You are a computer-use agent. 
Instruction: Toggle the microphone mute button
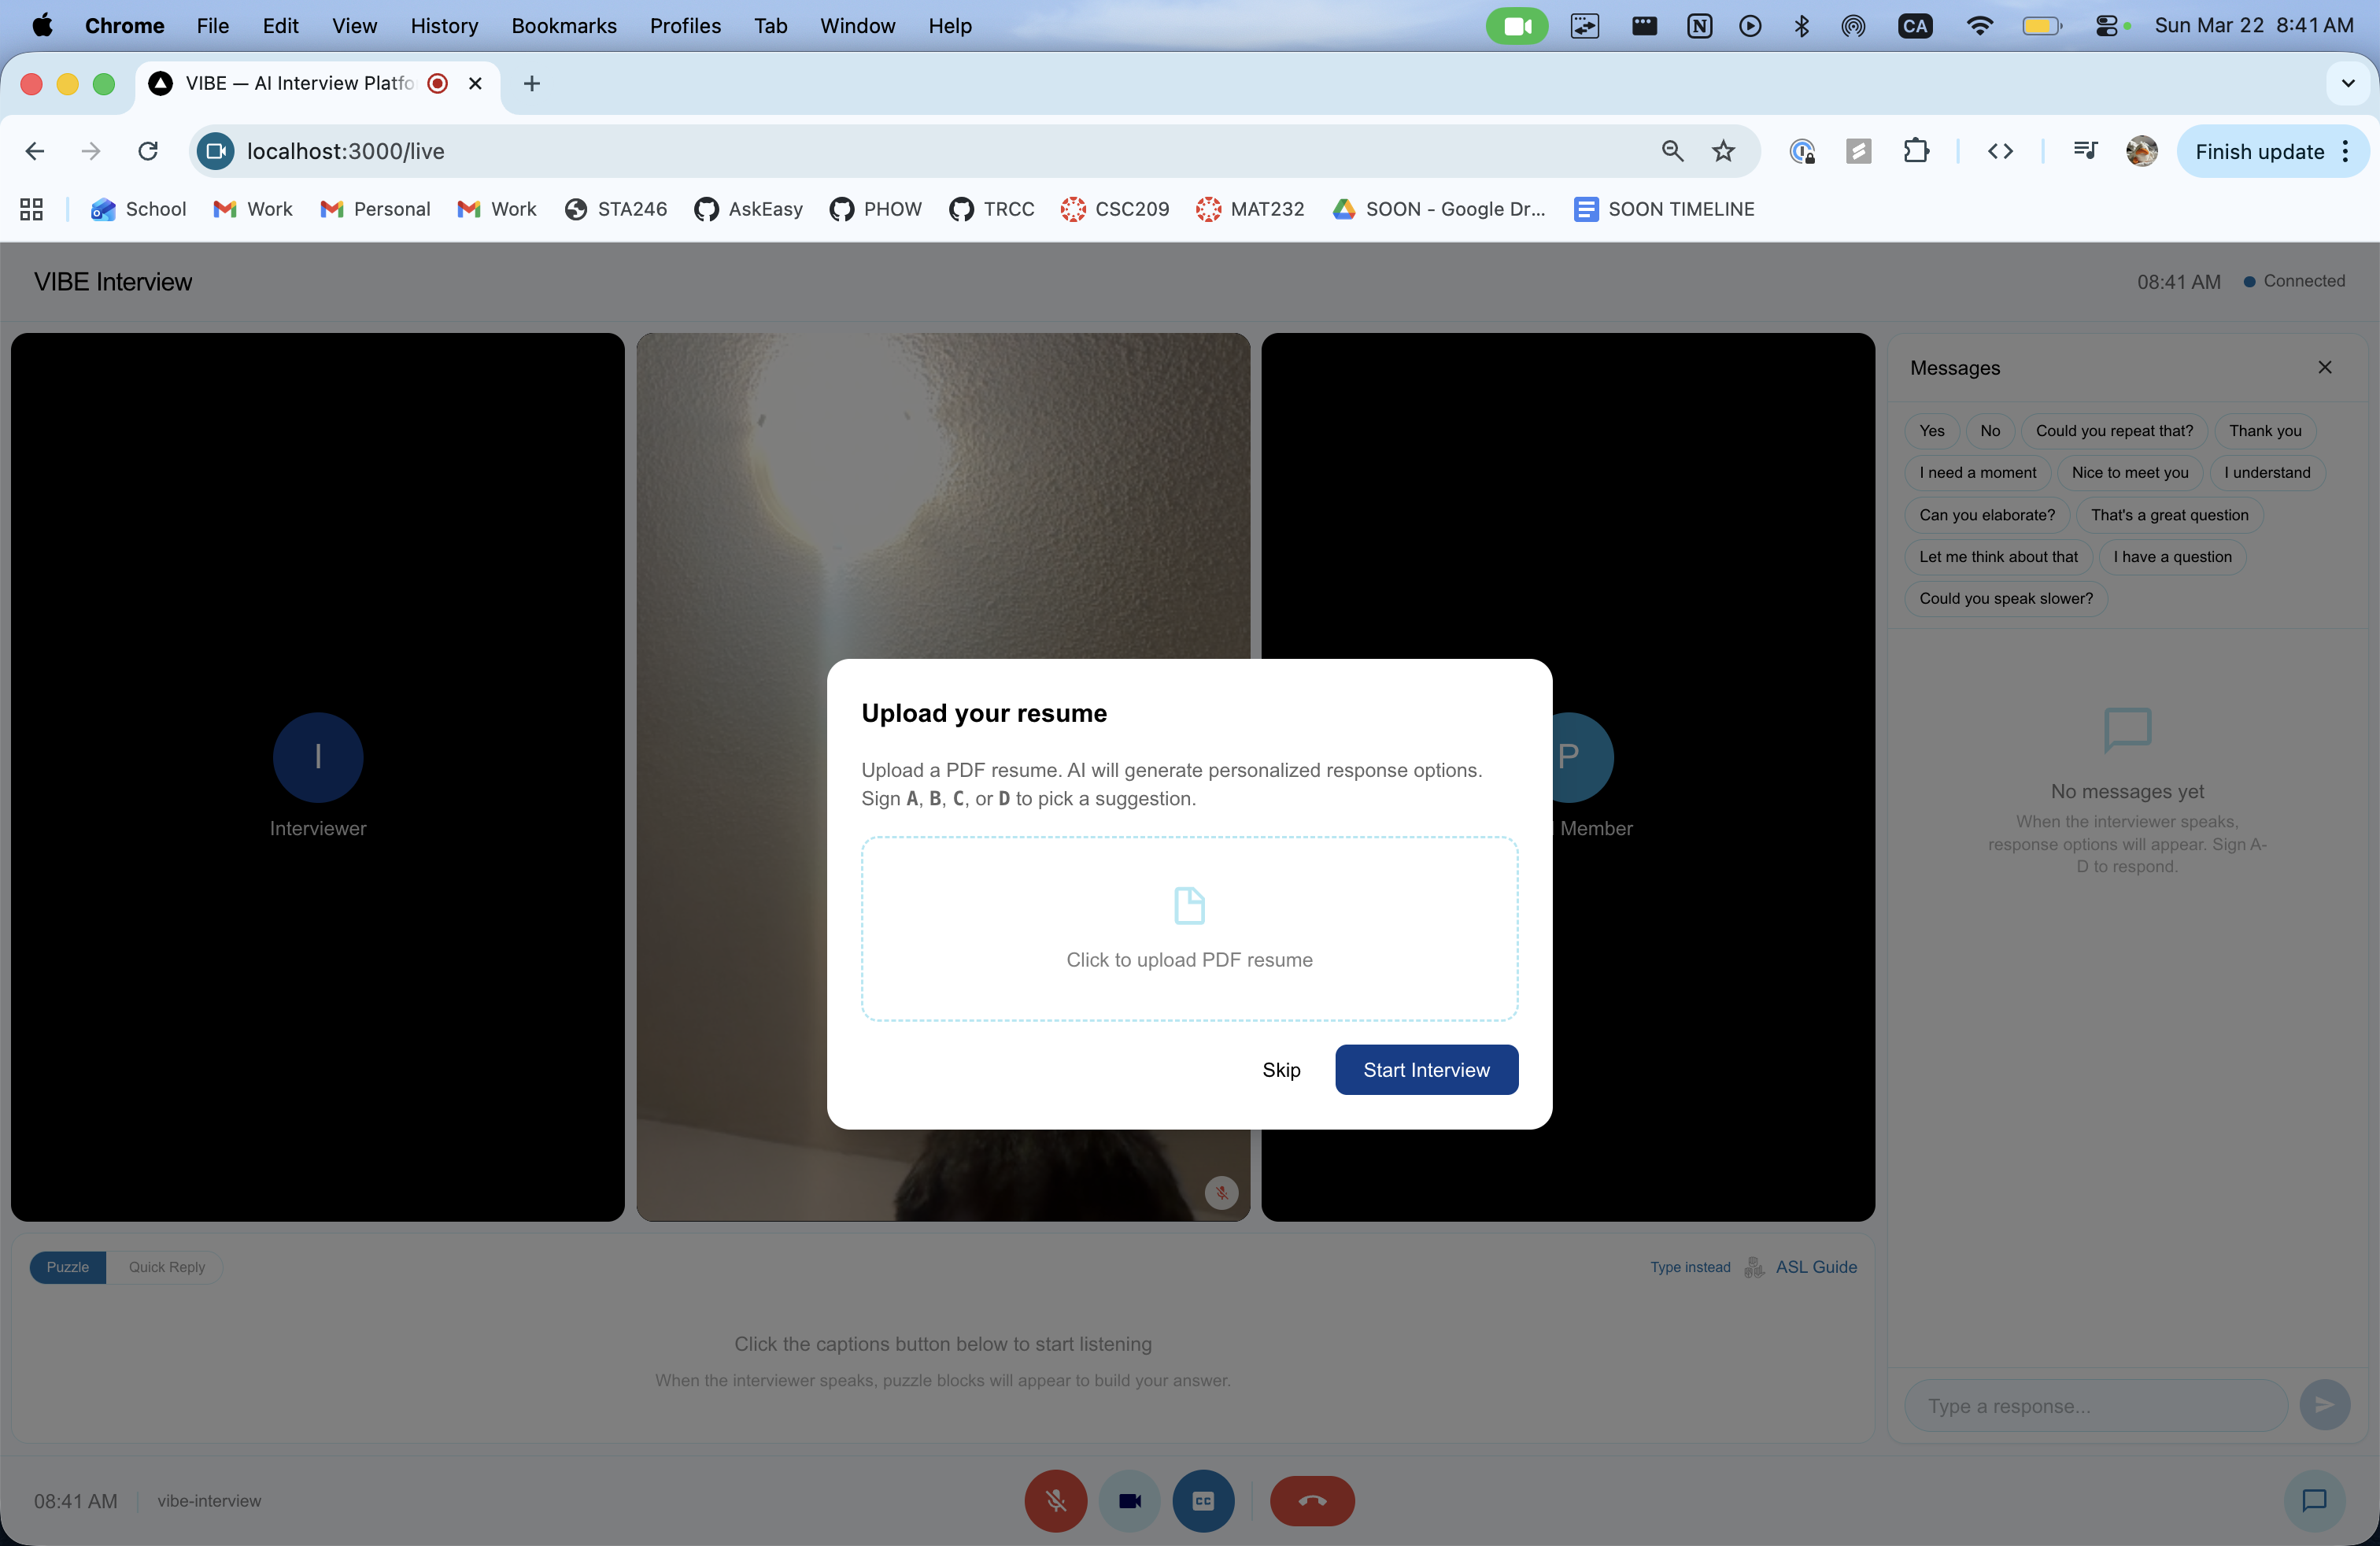click(x=1055, y=1500)
